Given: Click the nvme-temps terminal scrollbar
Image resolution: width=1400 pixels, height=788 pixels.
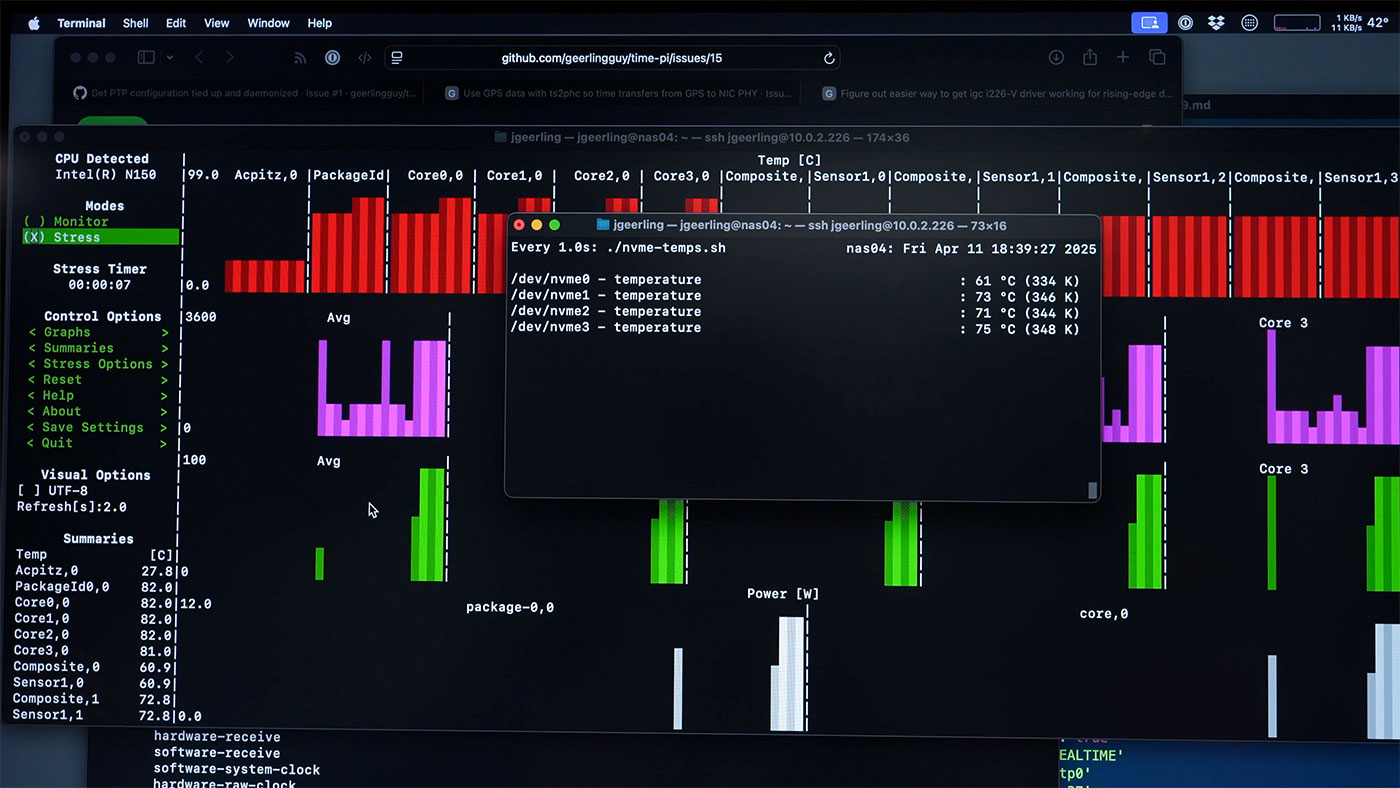Looking at the screenshot, I should click(1093, 489).
